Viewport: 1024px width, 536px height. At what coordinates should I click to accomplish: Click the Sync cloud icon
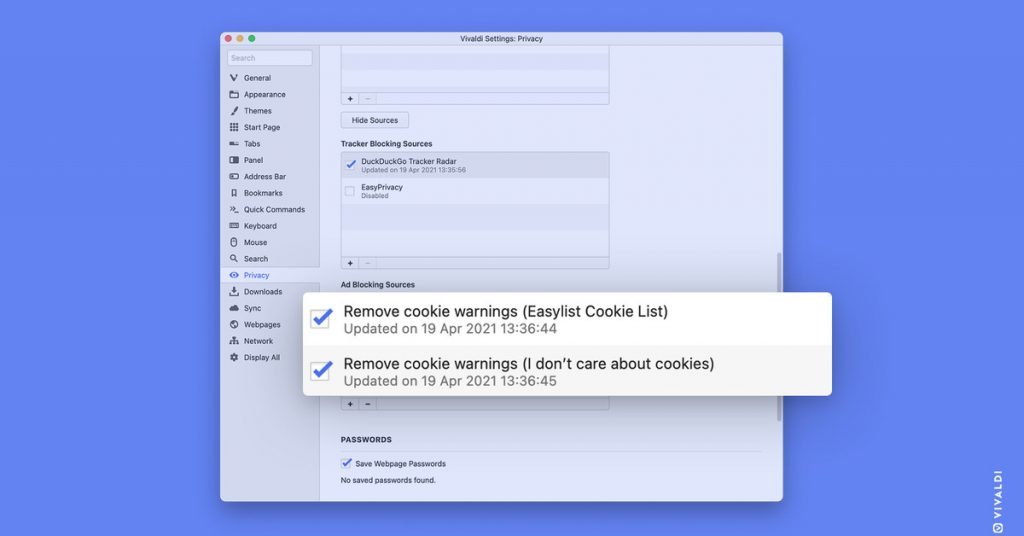coord(234,308)
